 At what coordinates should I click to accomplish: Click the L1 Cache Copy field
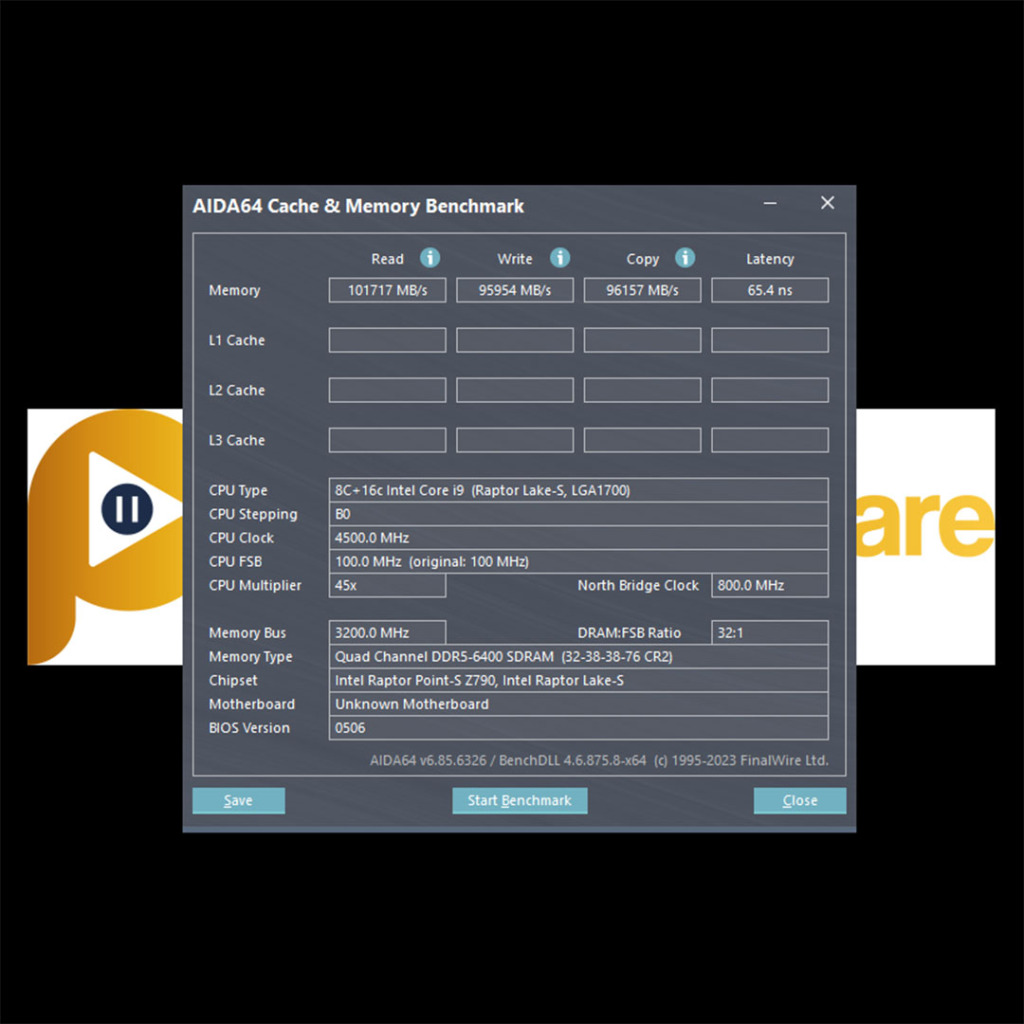pyautogui.click(x=643, y=340)
